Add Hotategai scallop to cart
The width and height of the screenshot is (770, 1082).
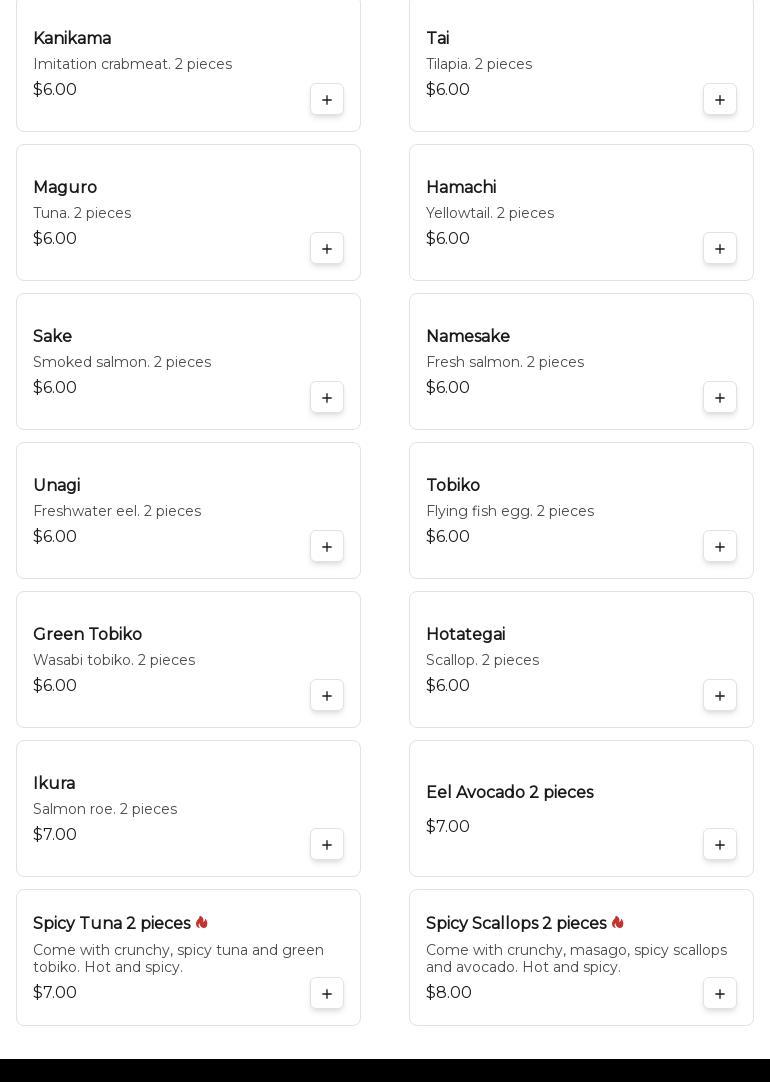[720, 696]
